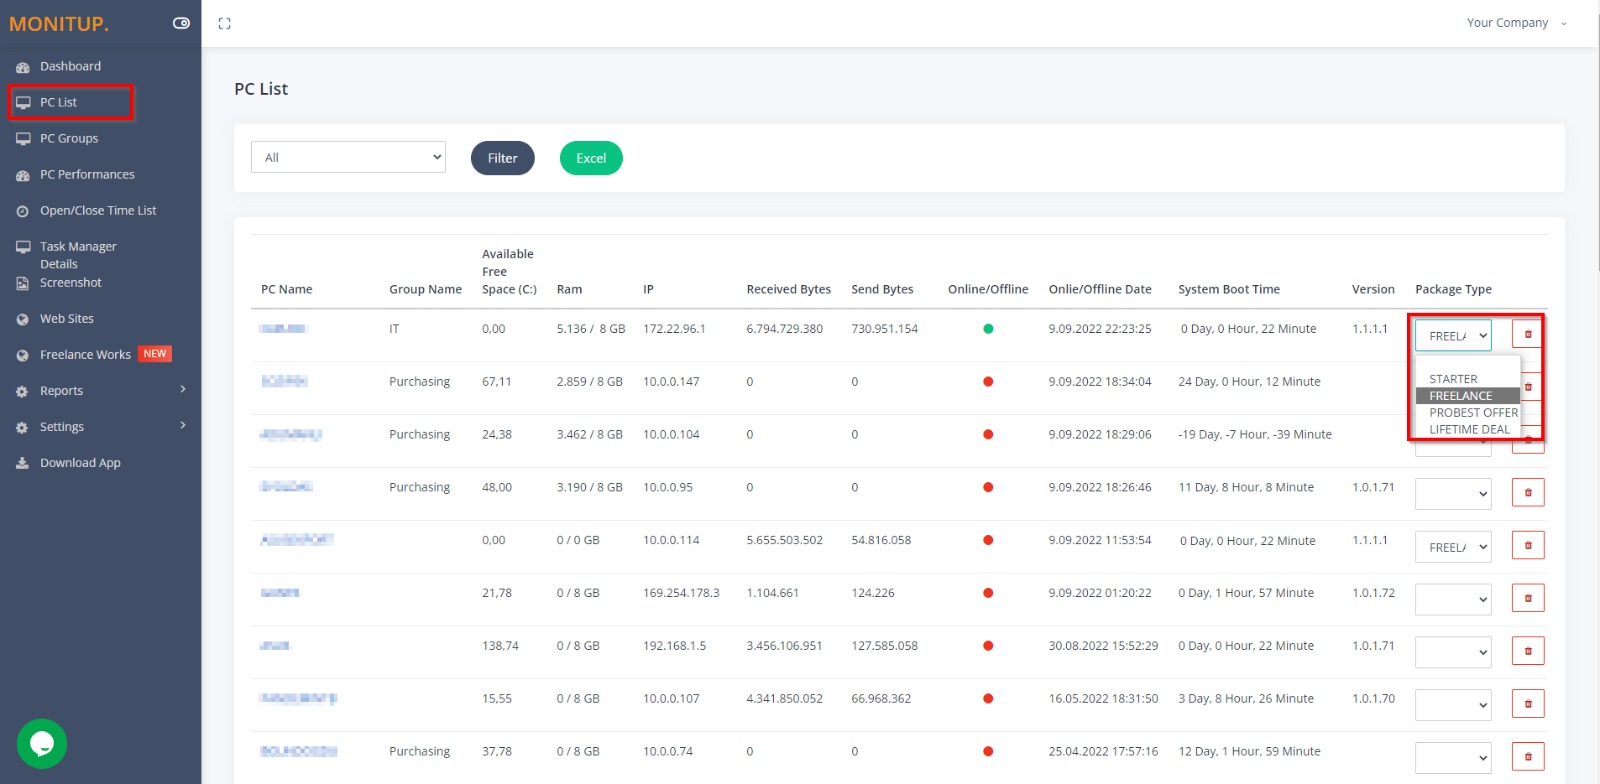
Task: Open the Open/Close Time List
Action: (x=98, y=210)
